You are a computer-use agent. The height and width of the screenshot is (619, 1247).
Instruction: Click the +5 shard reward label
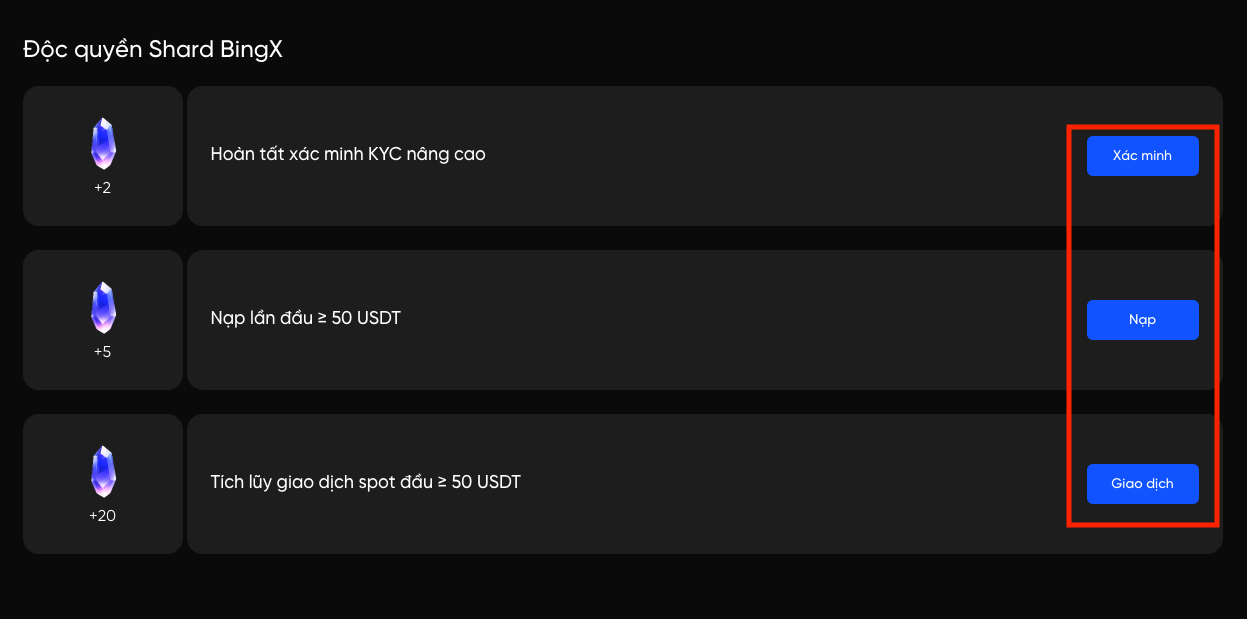click(x=103, y=352)
